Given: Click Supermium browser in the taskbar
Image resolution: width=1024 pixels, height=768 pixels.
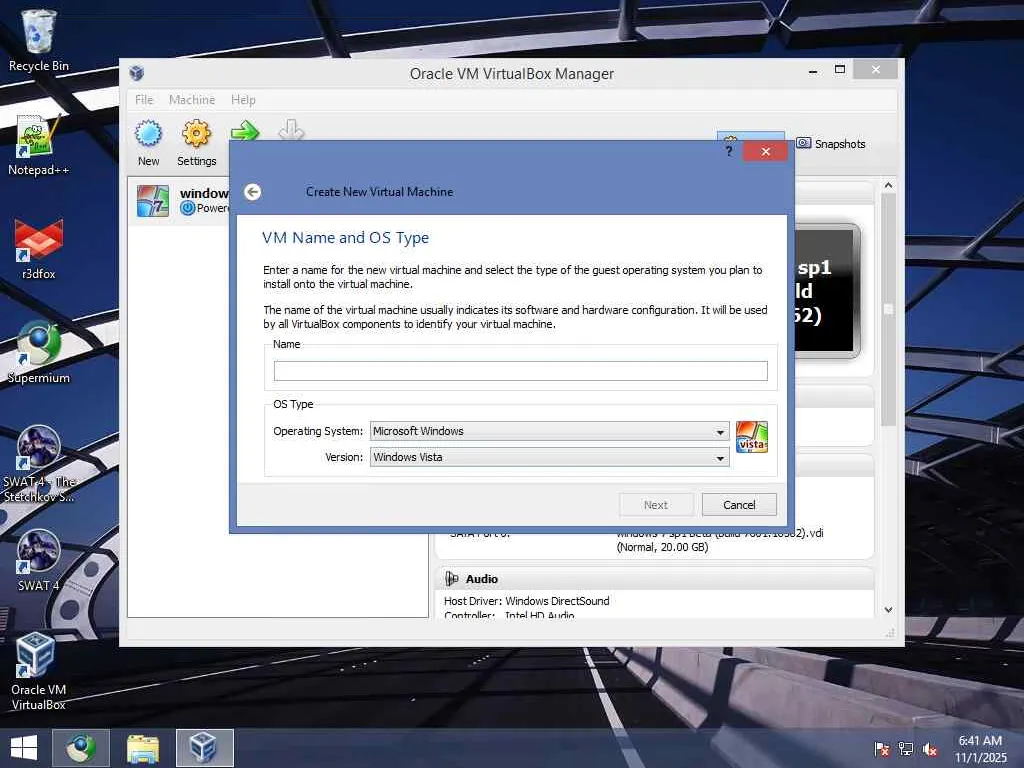Looking at the screenshot, I should [81, 748].
